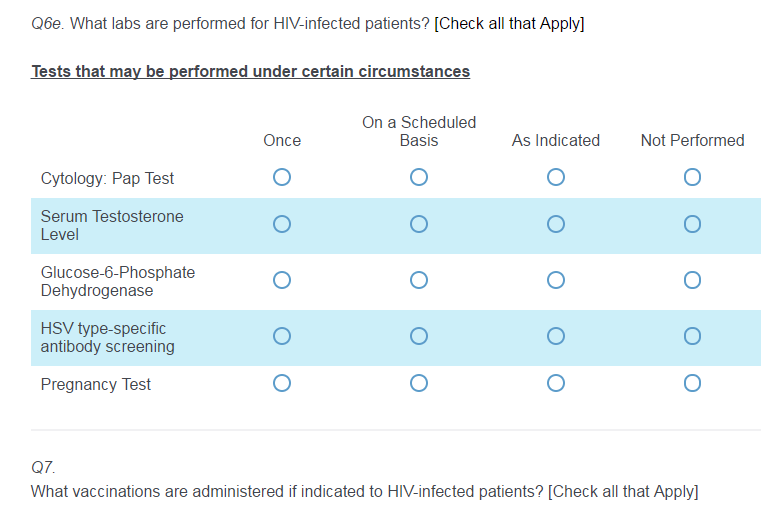Mark HSV antibody screening as scheduled basis
The height and width of the screenshot is (518, 776).
(x=419, y=337)
